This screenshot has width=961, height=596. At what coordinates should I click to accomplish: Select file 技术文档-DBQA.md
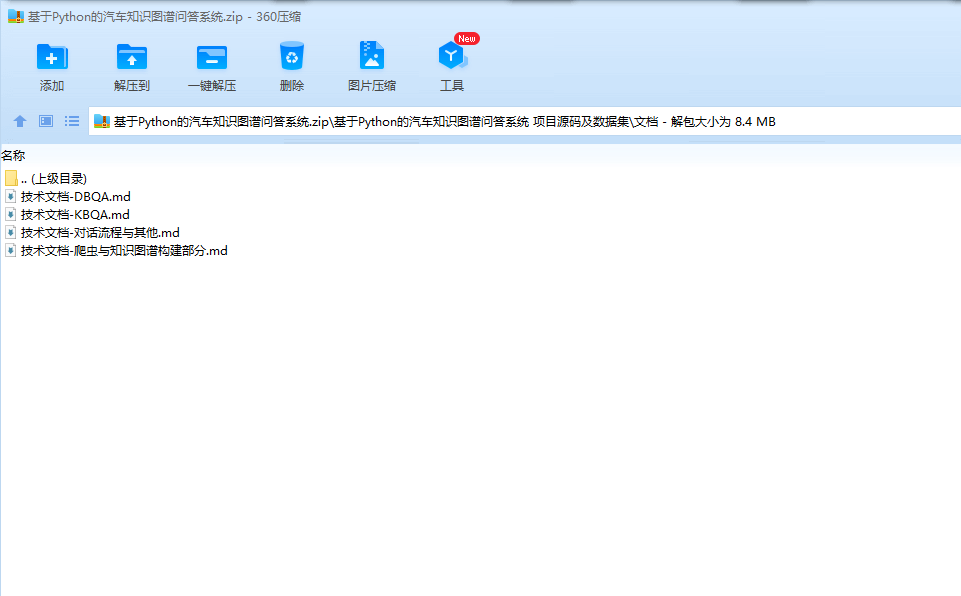(x=75, y=197)
